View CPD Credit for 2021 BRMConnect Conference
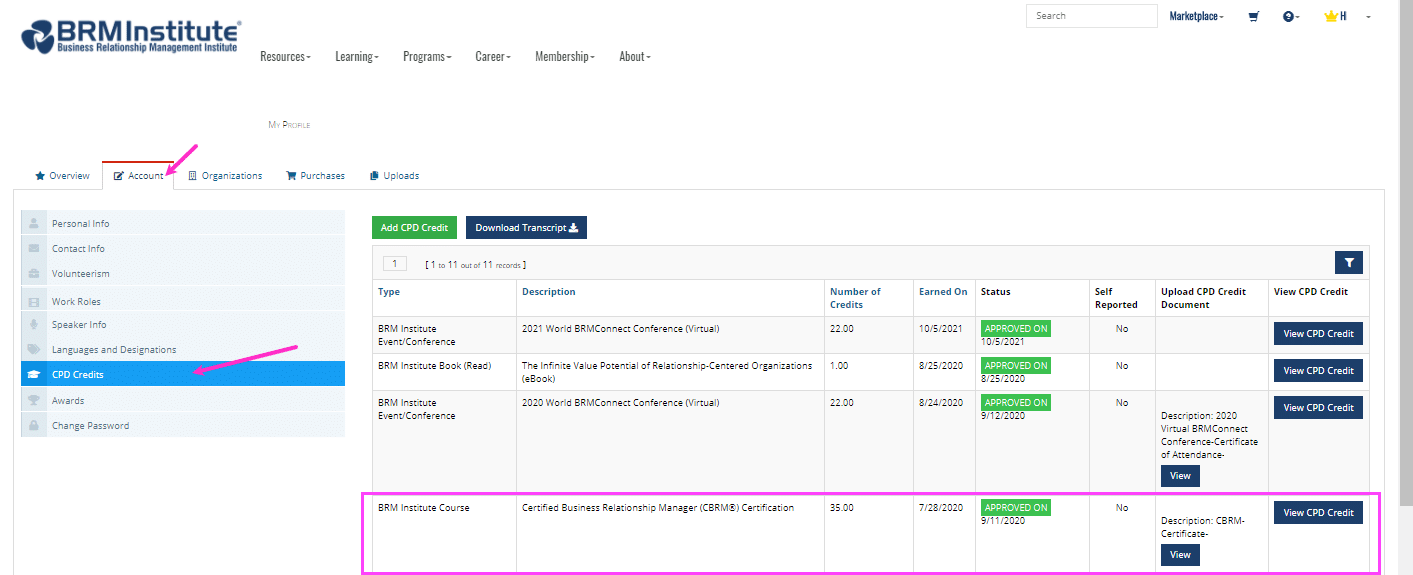 1318,334
